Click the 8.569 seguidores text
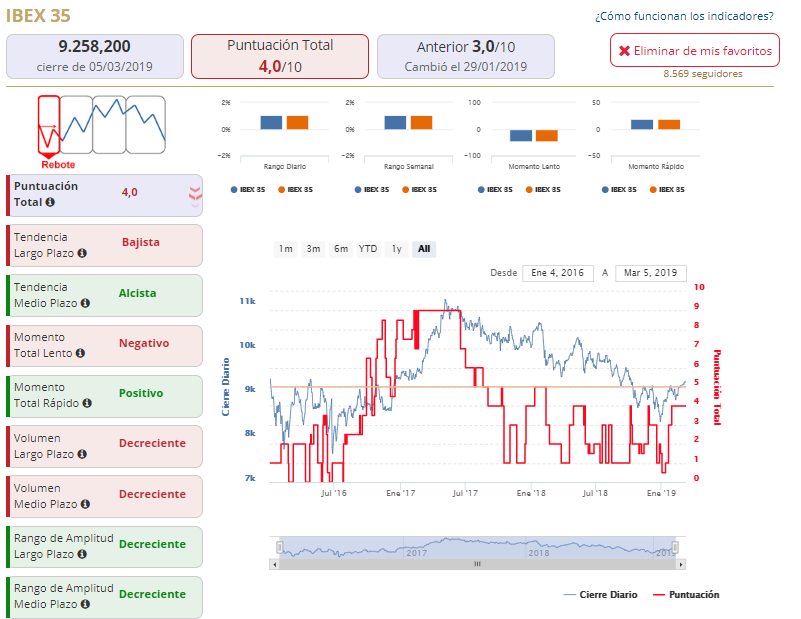The image size is (801, 619). pyautogui.click(x=703, y=74)
